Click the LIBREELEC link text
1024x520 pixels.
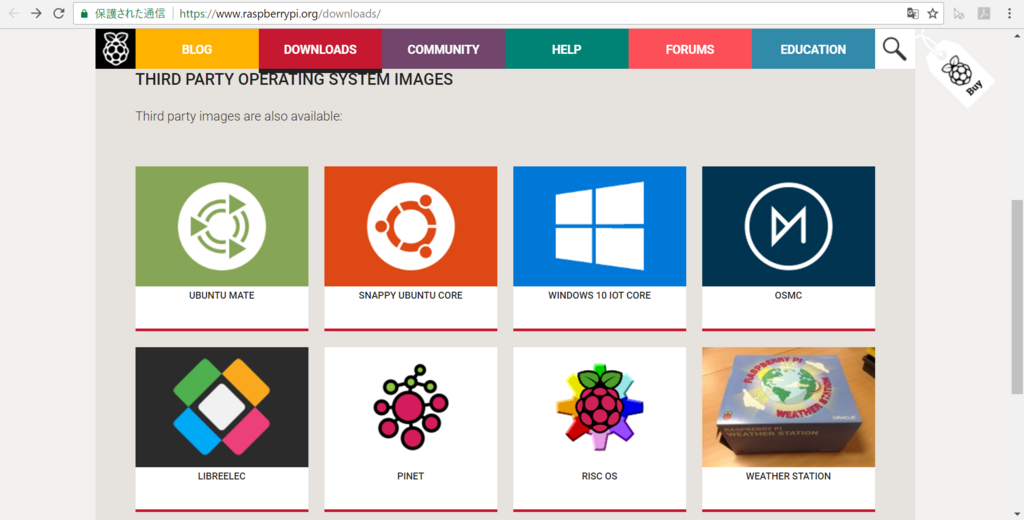click(x=222, y=476)
